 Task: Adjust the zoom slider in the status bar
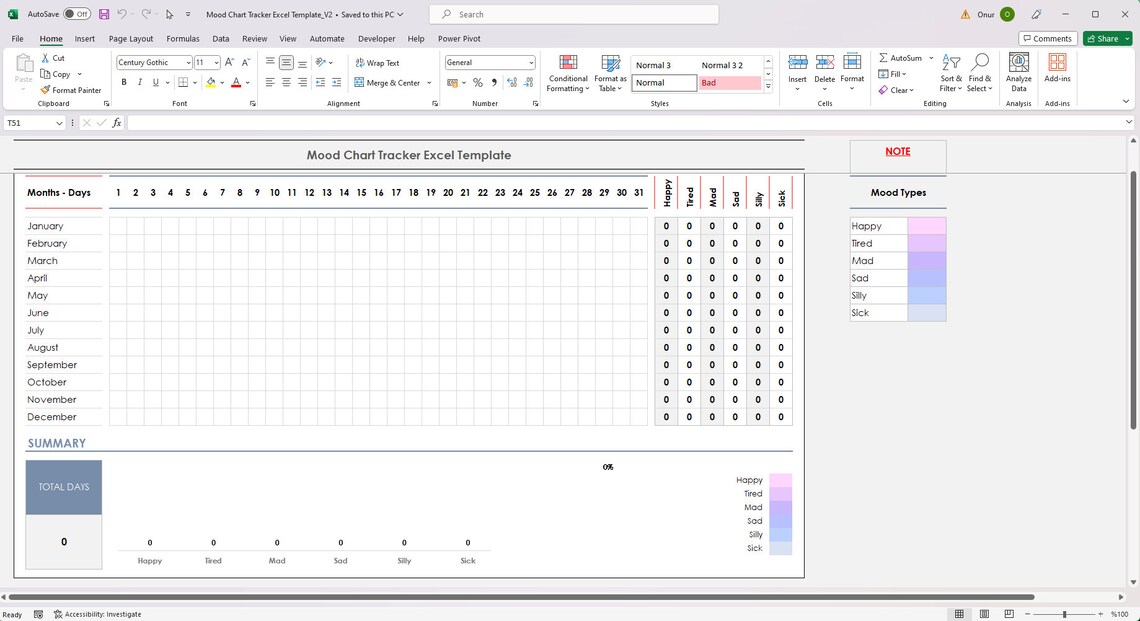(1065, 614)
